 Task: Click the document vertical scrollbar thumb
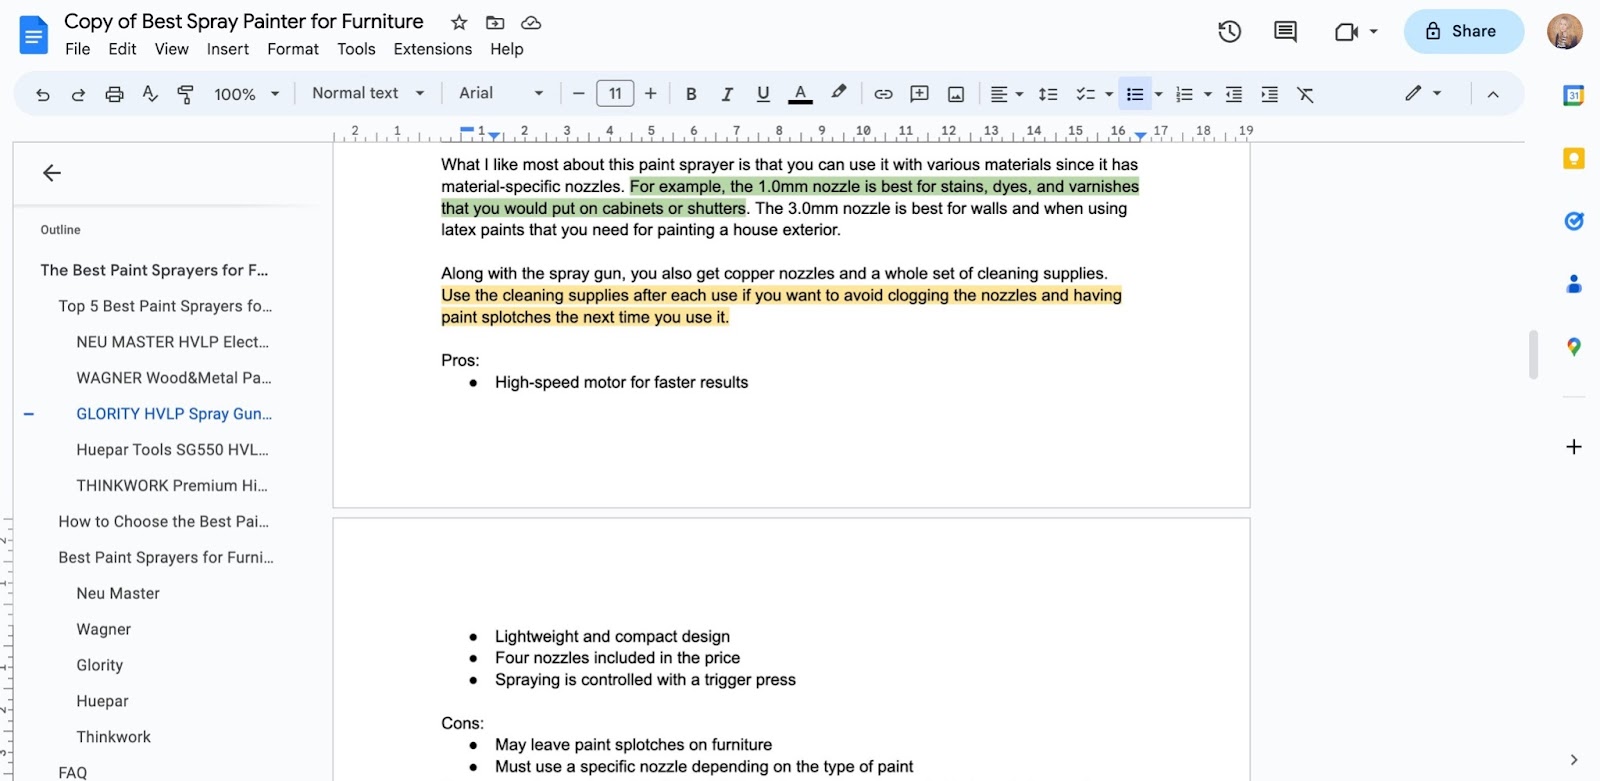coord(1533,355)
